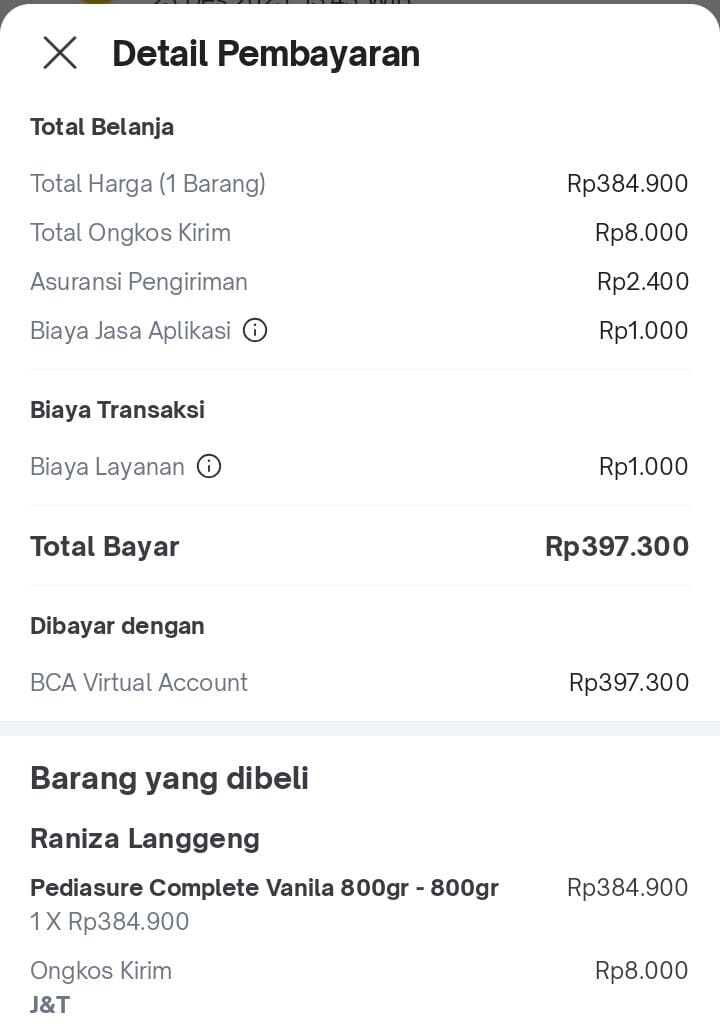
Task: Tap the BCA Virtual Account payment method
Action: [x=139, y=683]
